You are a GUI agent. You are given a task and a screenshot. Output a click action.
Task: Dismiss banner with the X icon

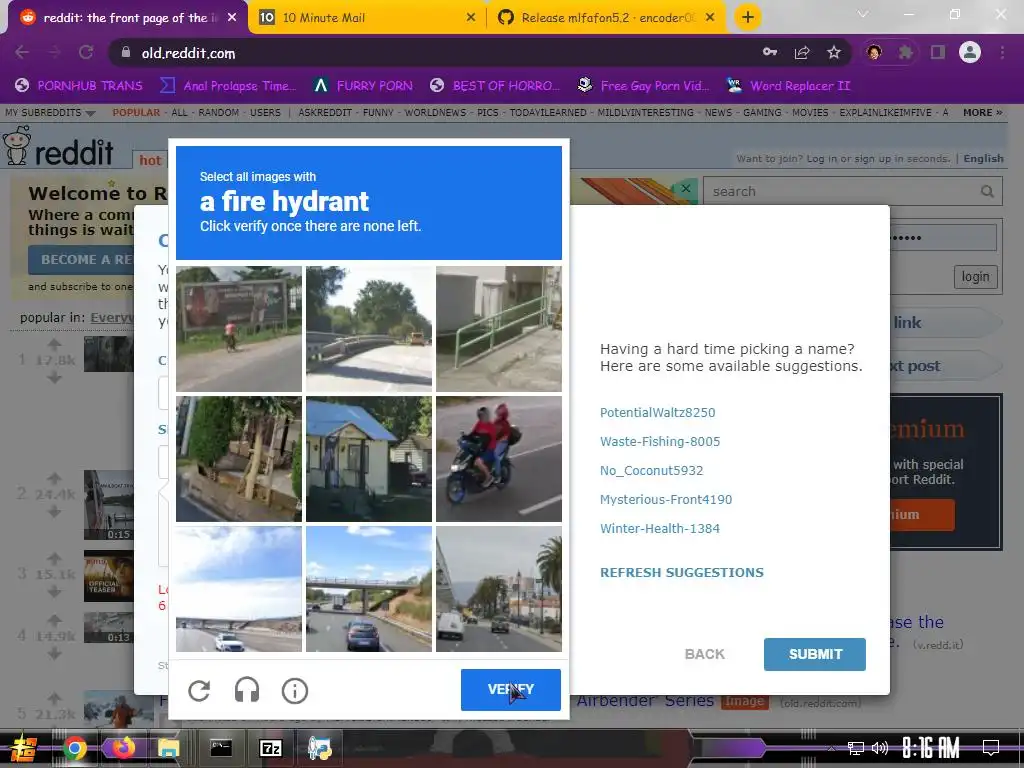[686, 188]
